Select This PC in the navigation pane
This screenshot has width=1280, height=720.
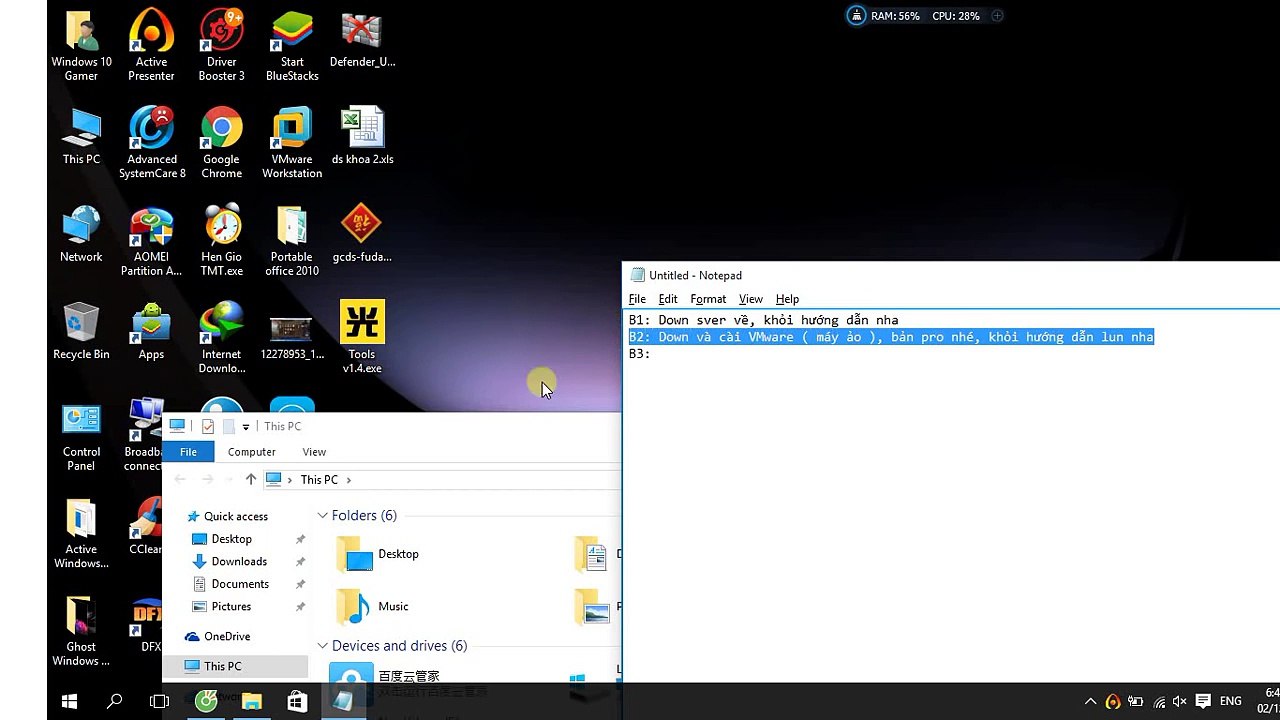(236, 666)
